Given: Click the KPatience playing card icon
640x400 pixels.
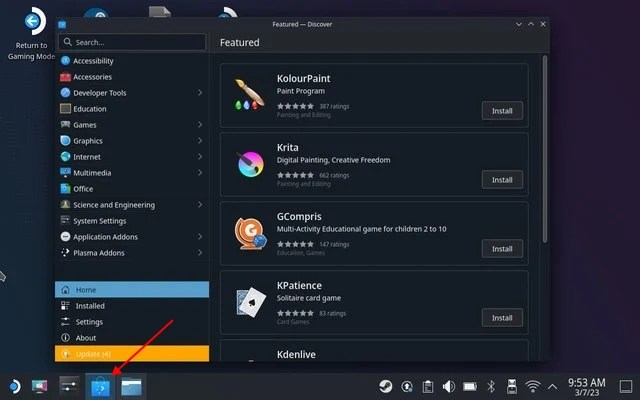Looking at the screenshot, I should (251, 302).
